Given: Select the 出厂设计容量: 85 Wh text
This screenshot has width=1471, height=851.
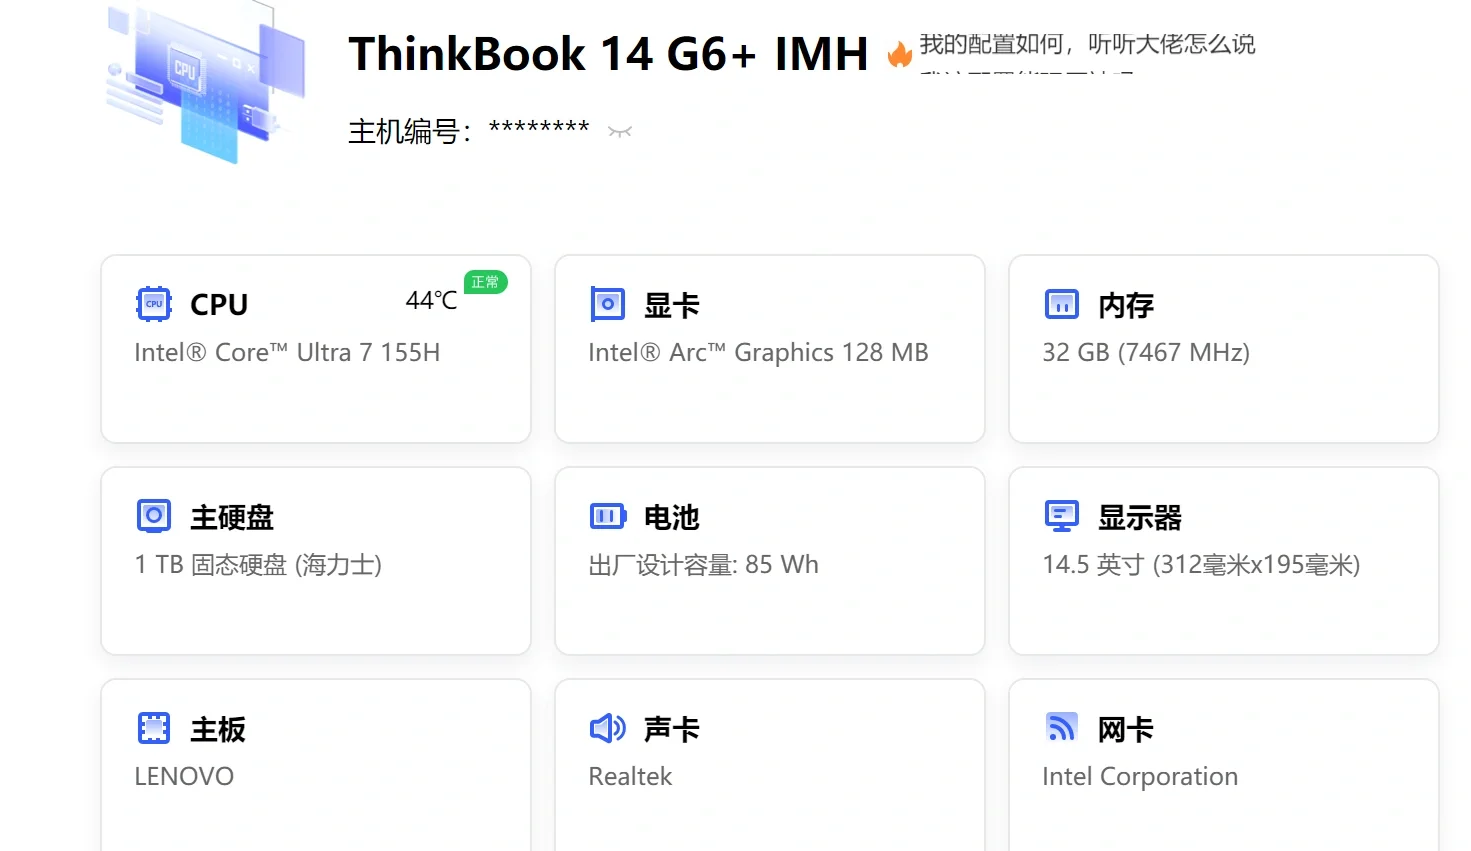Looking at the screenshot, I should tap(703, 565).
